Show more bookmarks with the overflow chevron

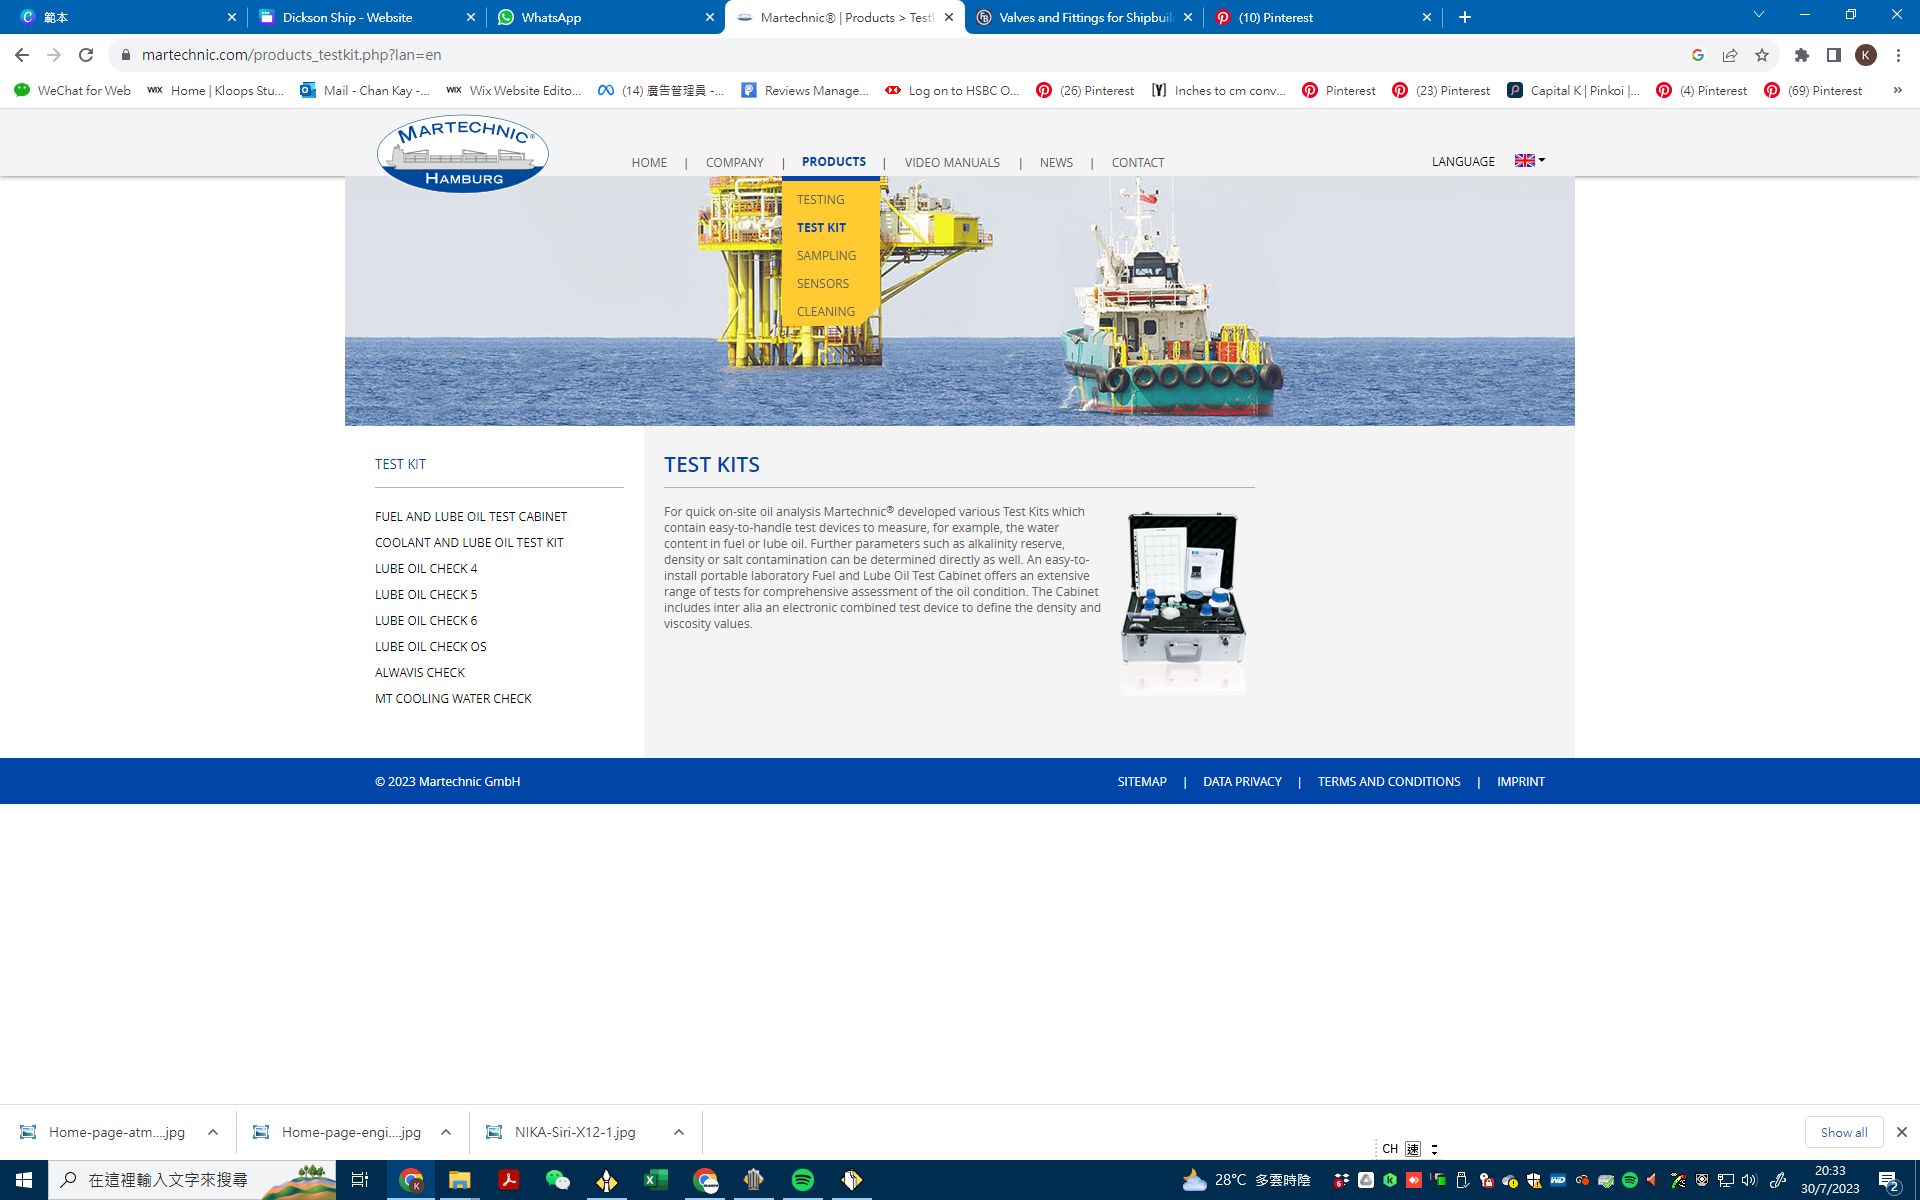(1897, 90)
